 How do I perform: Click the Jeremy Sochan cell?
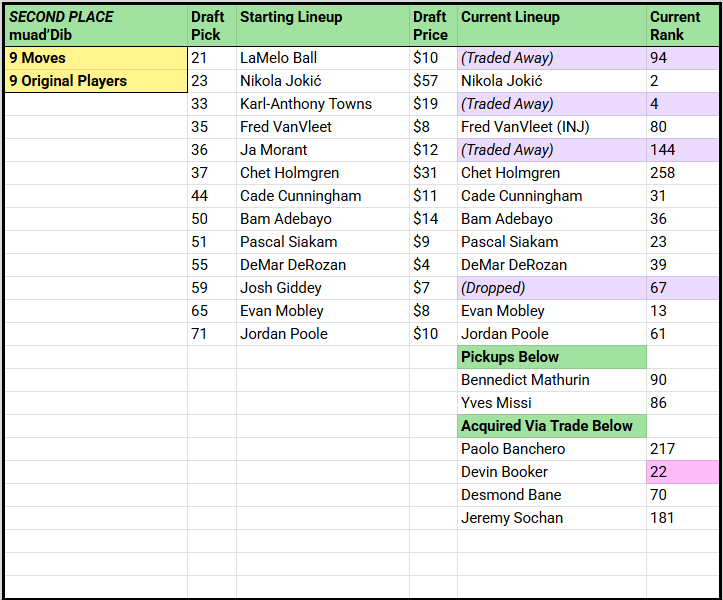[551, 518]
